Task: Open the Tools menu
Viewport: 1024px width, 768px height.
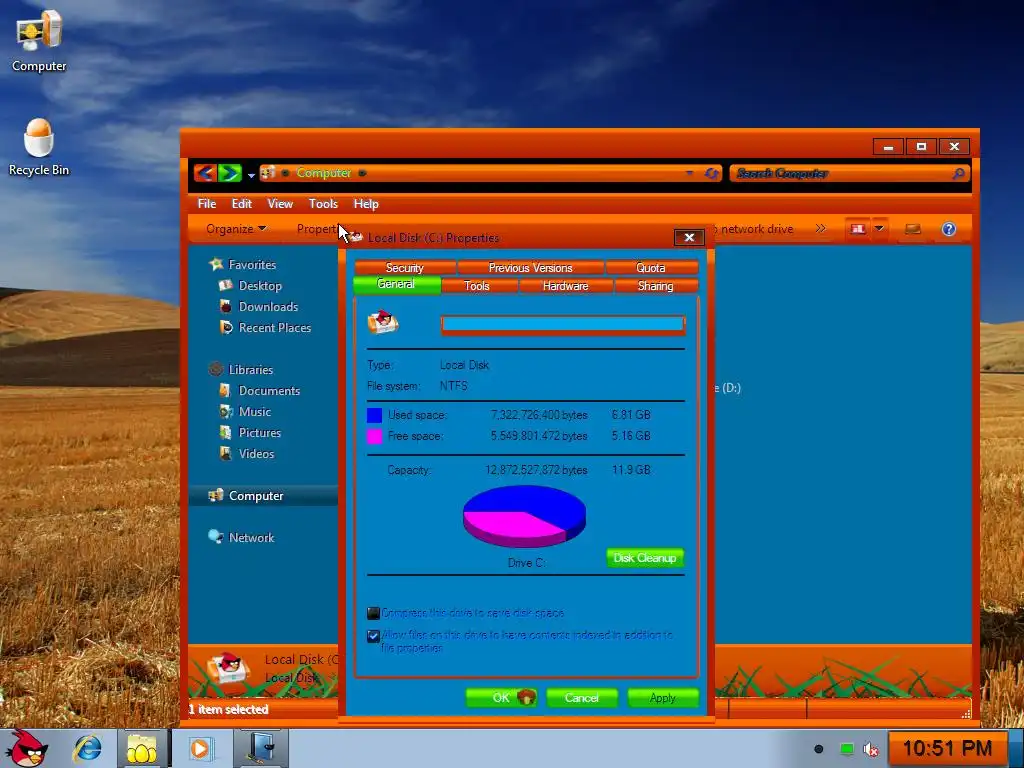Action: pos(323,204)
